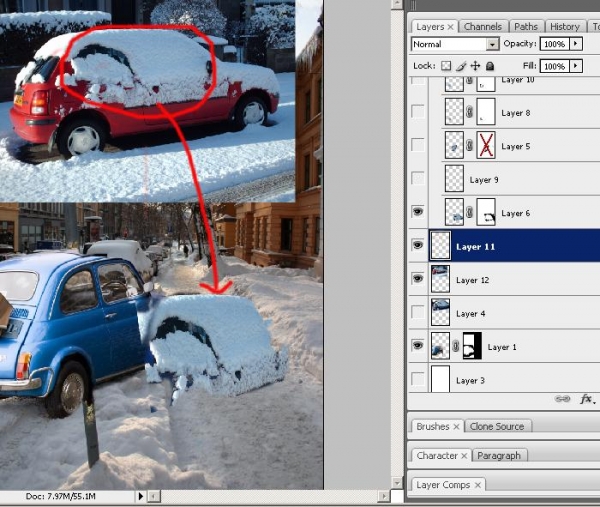Screen dimensions: 600x507
Task: Show Layer 3 via its visibility box
Action: [x=418, y=379]
